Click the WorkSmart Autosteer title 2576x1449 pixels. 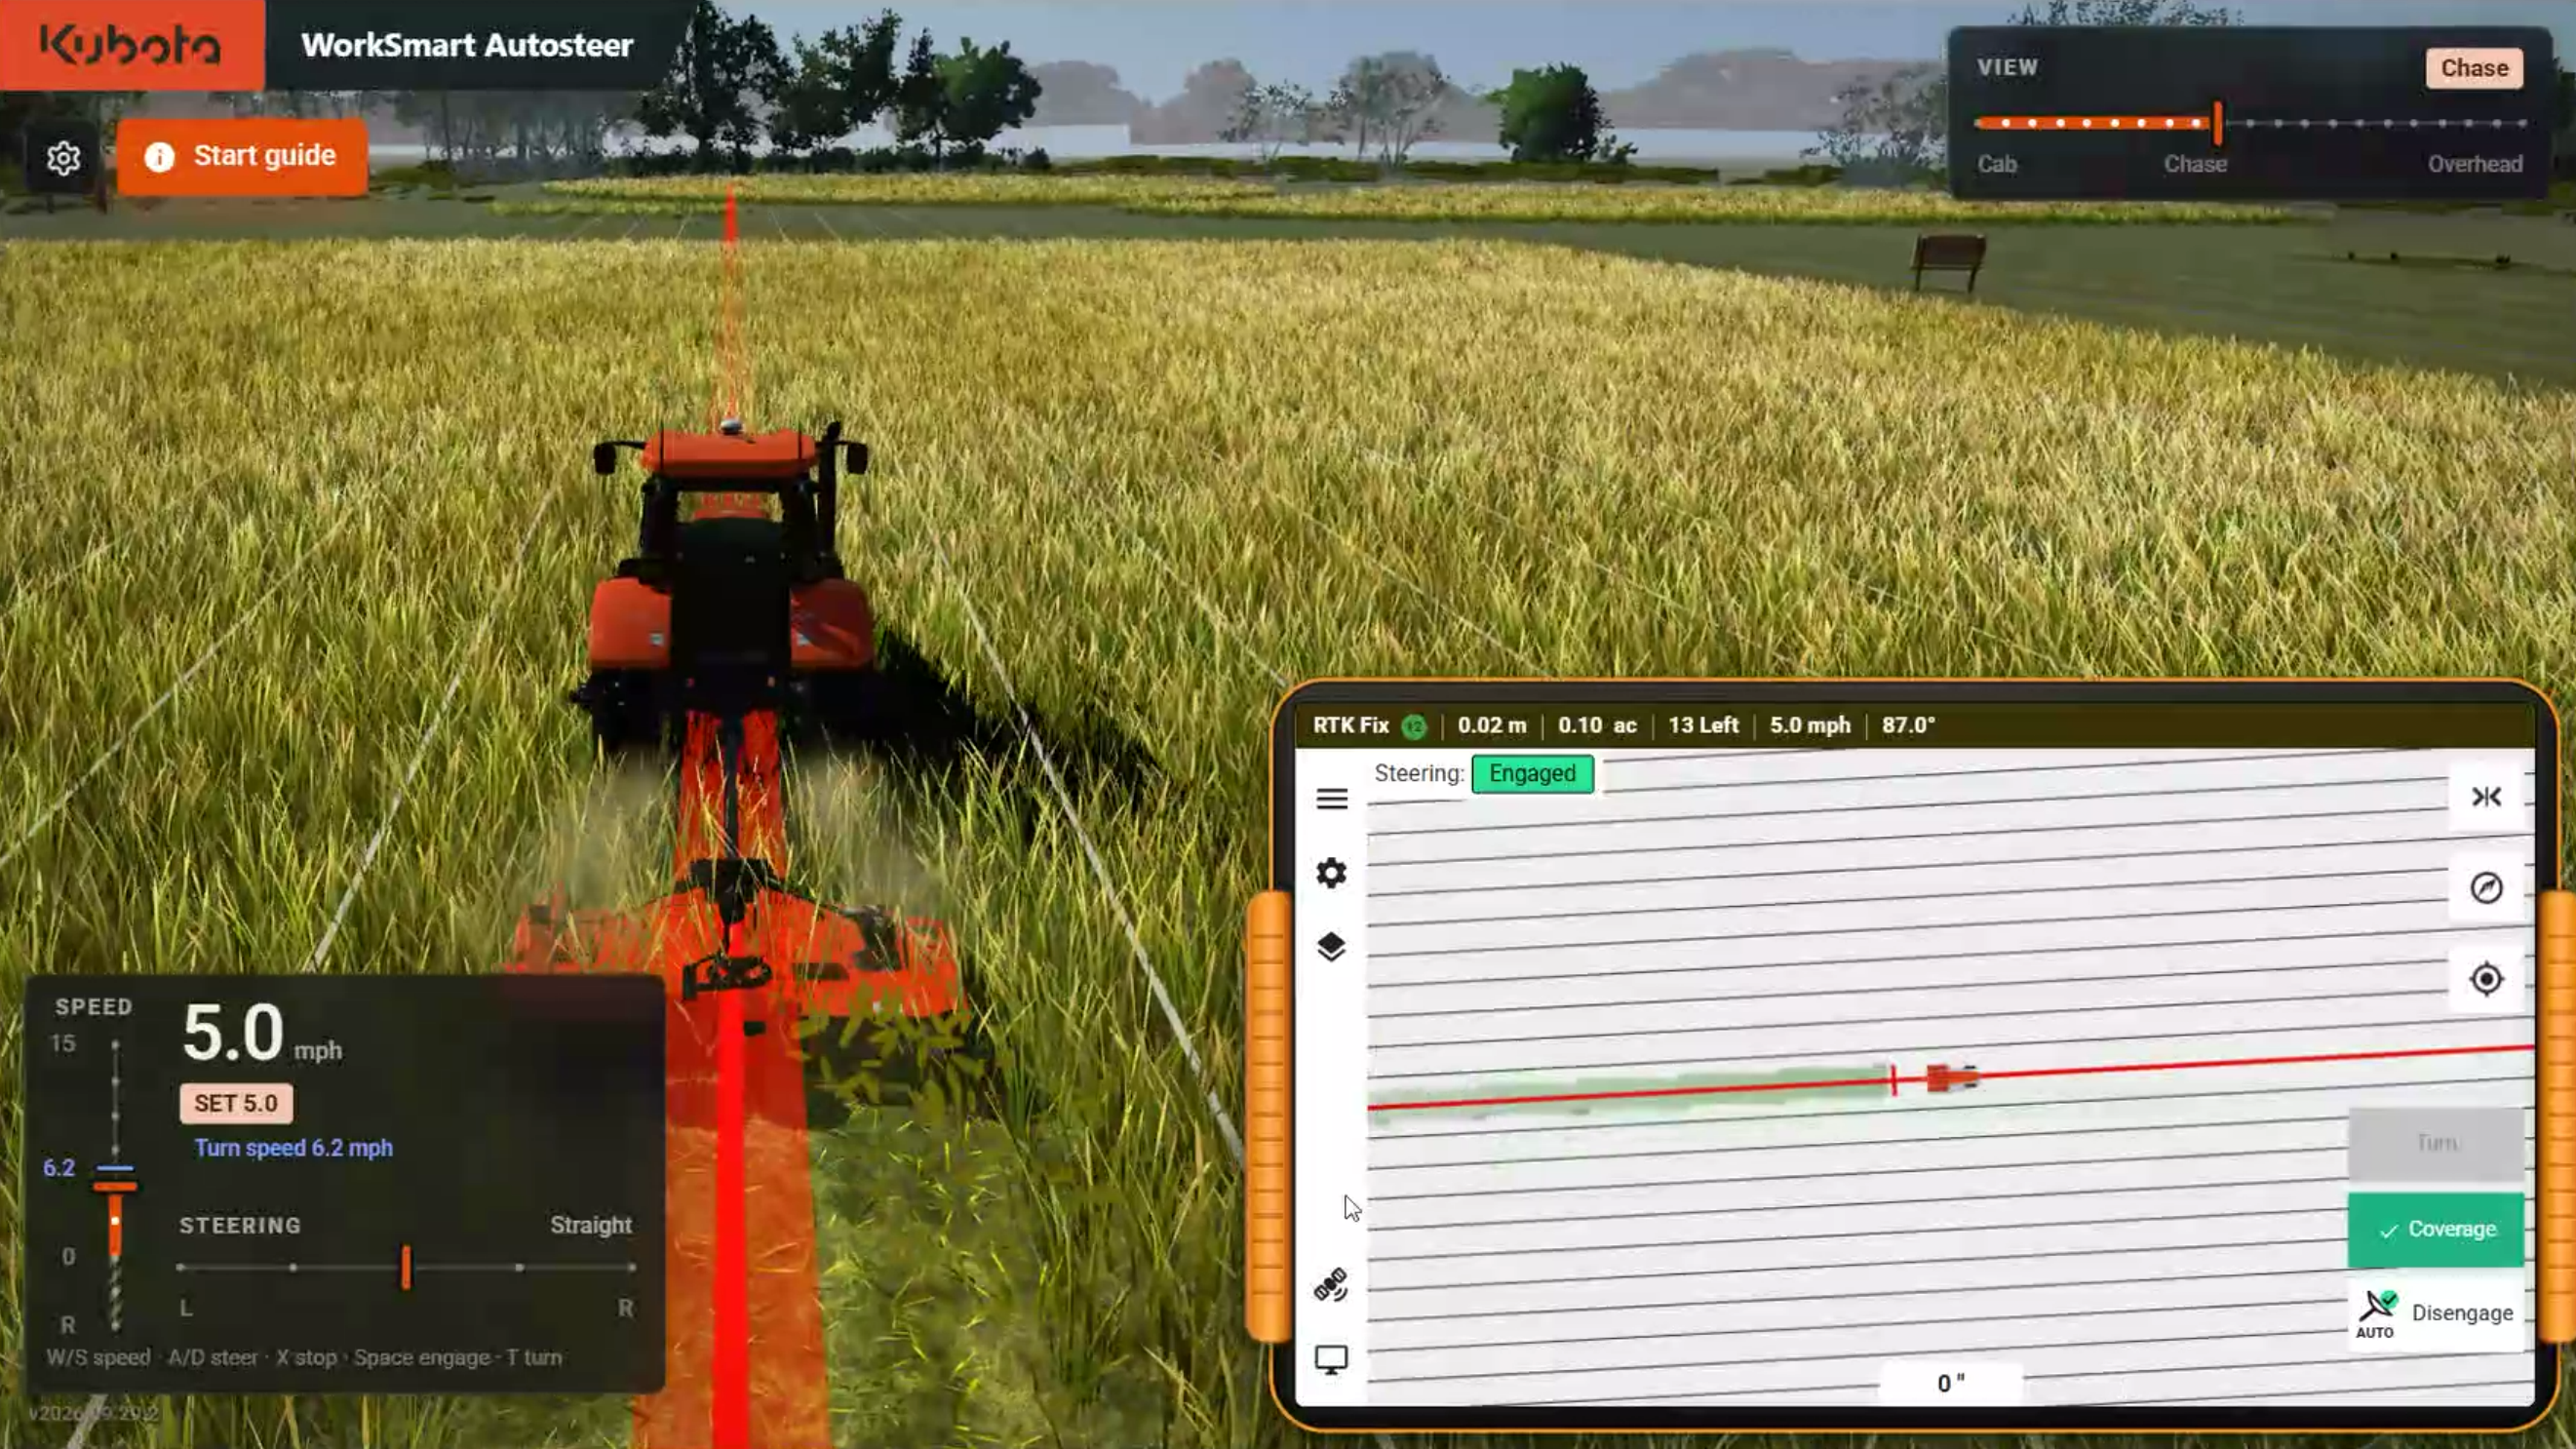[x=467, y=45]
